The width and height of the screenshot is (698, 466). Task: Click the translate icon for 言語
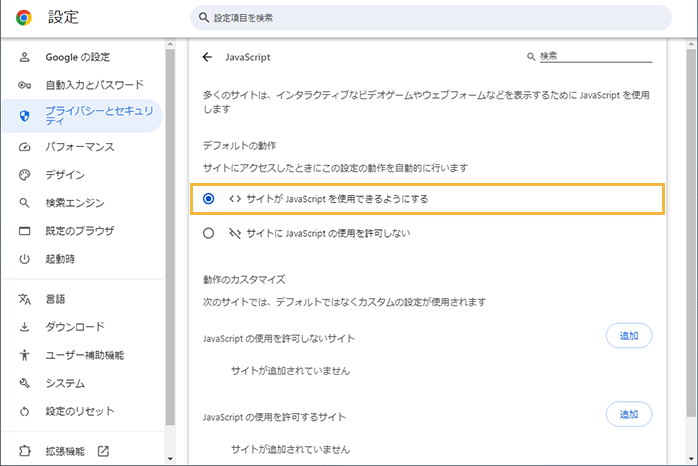(24, 299)
